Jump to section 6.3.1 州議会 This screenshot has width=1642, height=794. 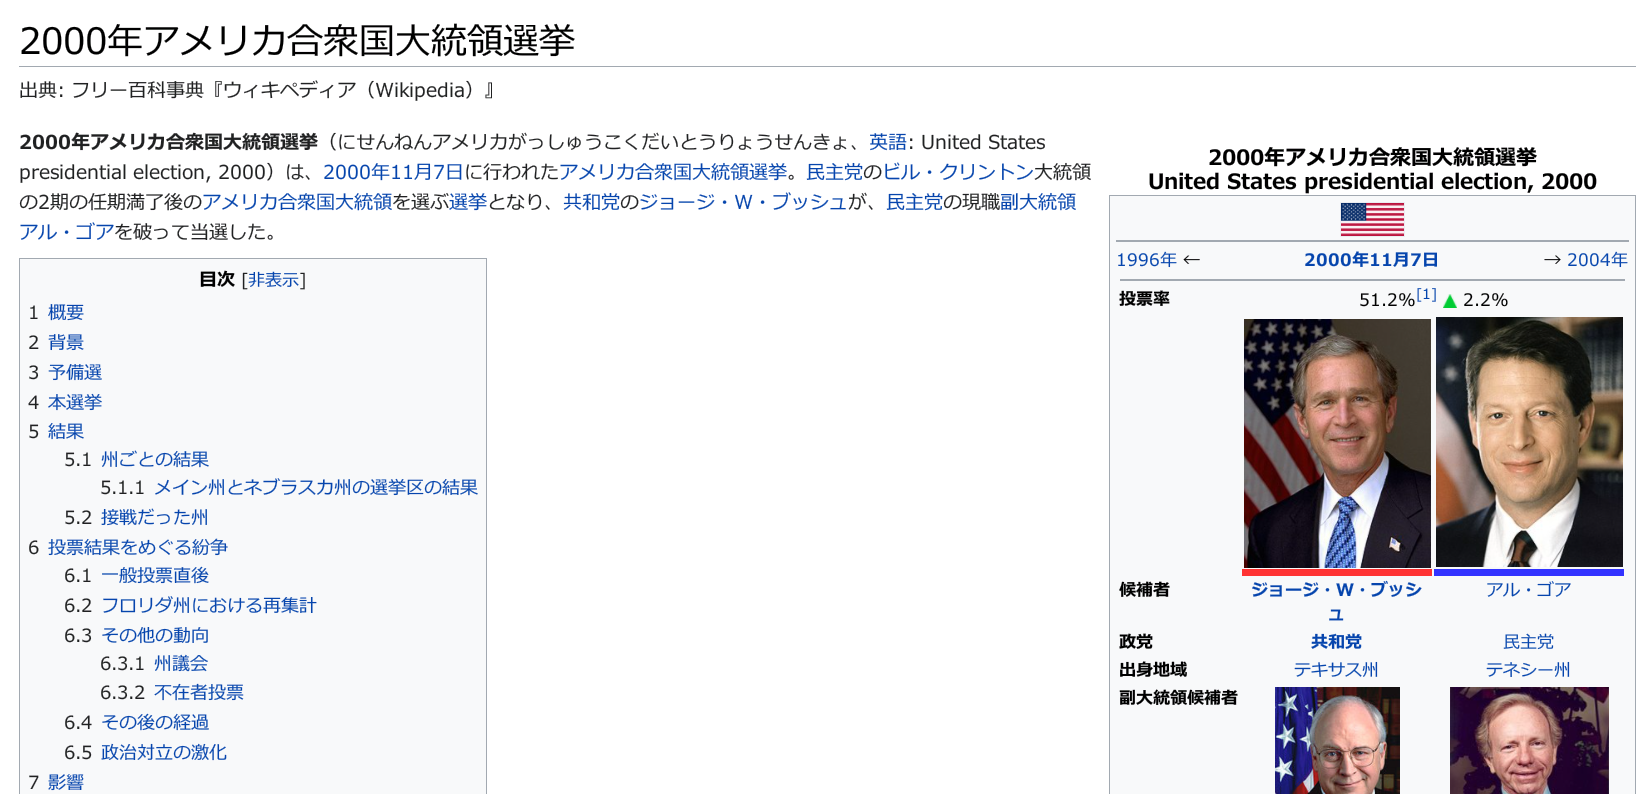pos(154,664)
